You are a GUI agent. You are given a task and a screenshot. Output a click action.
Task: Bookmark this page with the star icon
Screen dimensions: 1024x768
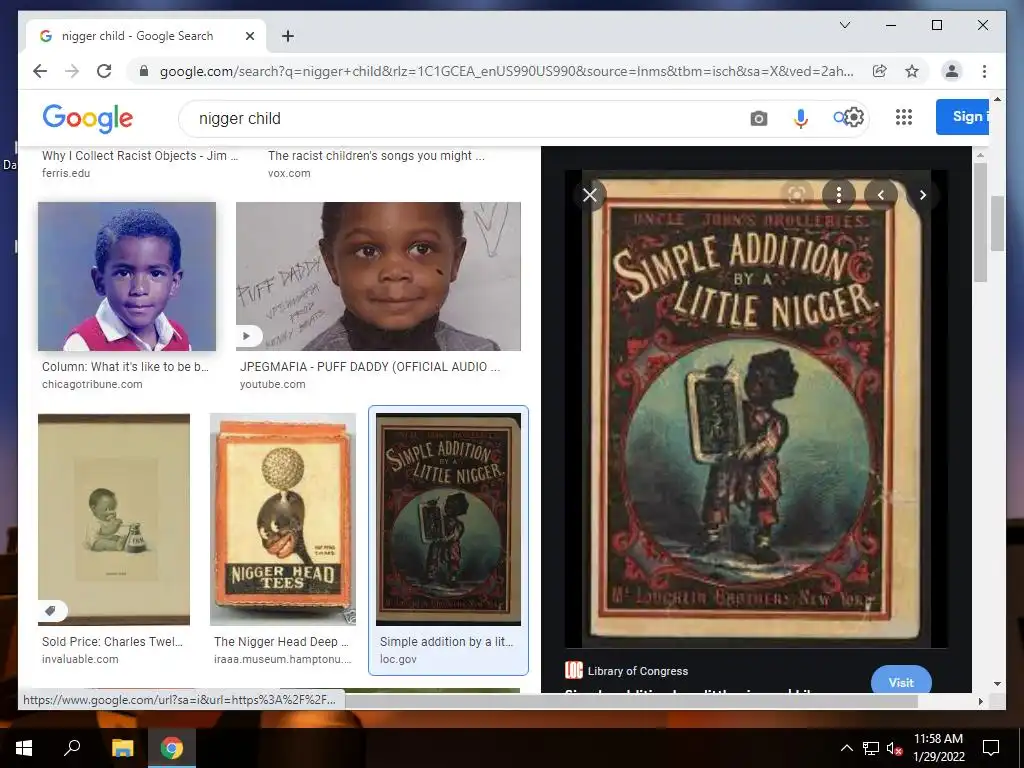click(912, 71)
